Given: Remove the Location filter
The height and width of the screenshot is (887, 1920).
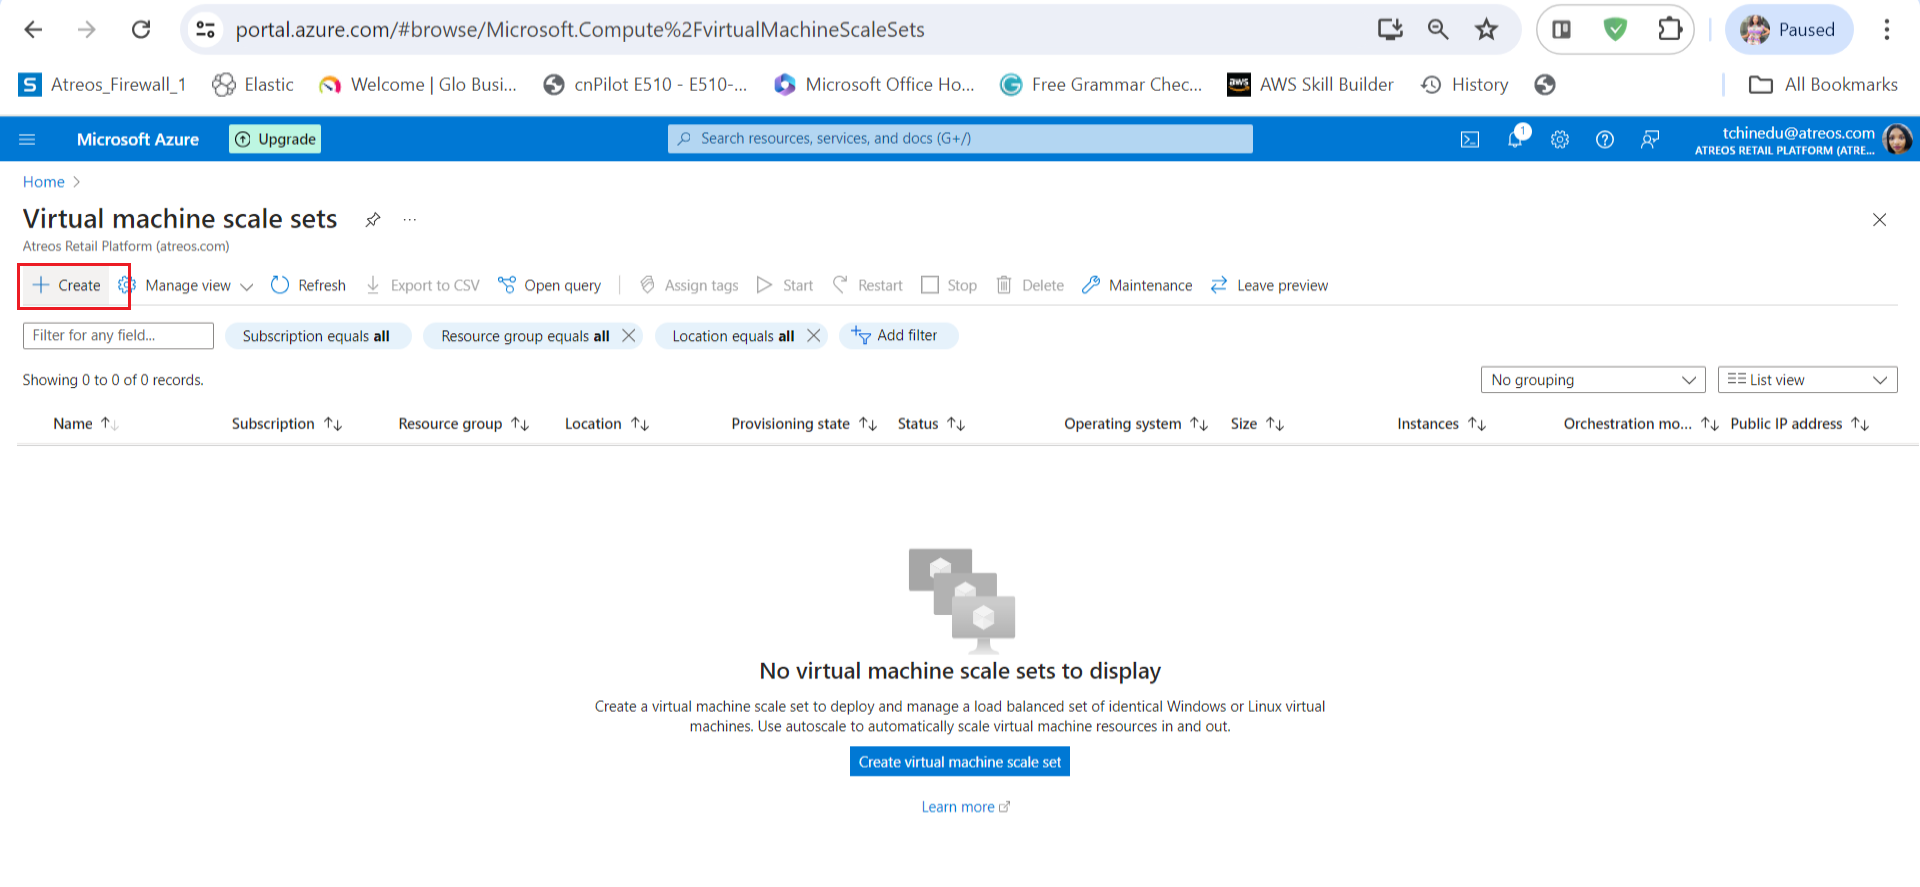Looking at the screenshot, I should (x=814, y=336).
